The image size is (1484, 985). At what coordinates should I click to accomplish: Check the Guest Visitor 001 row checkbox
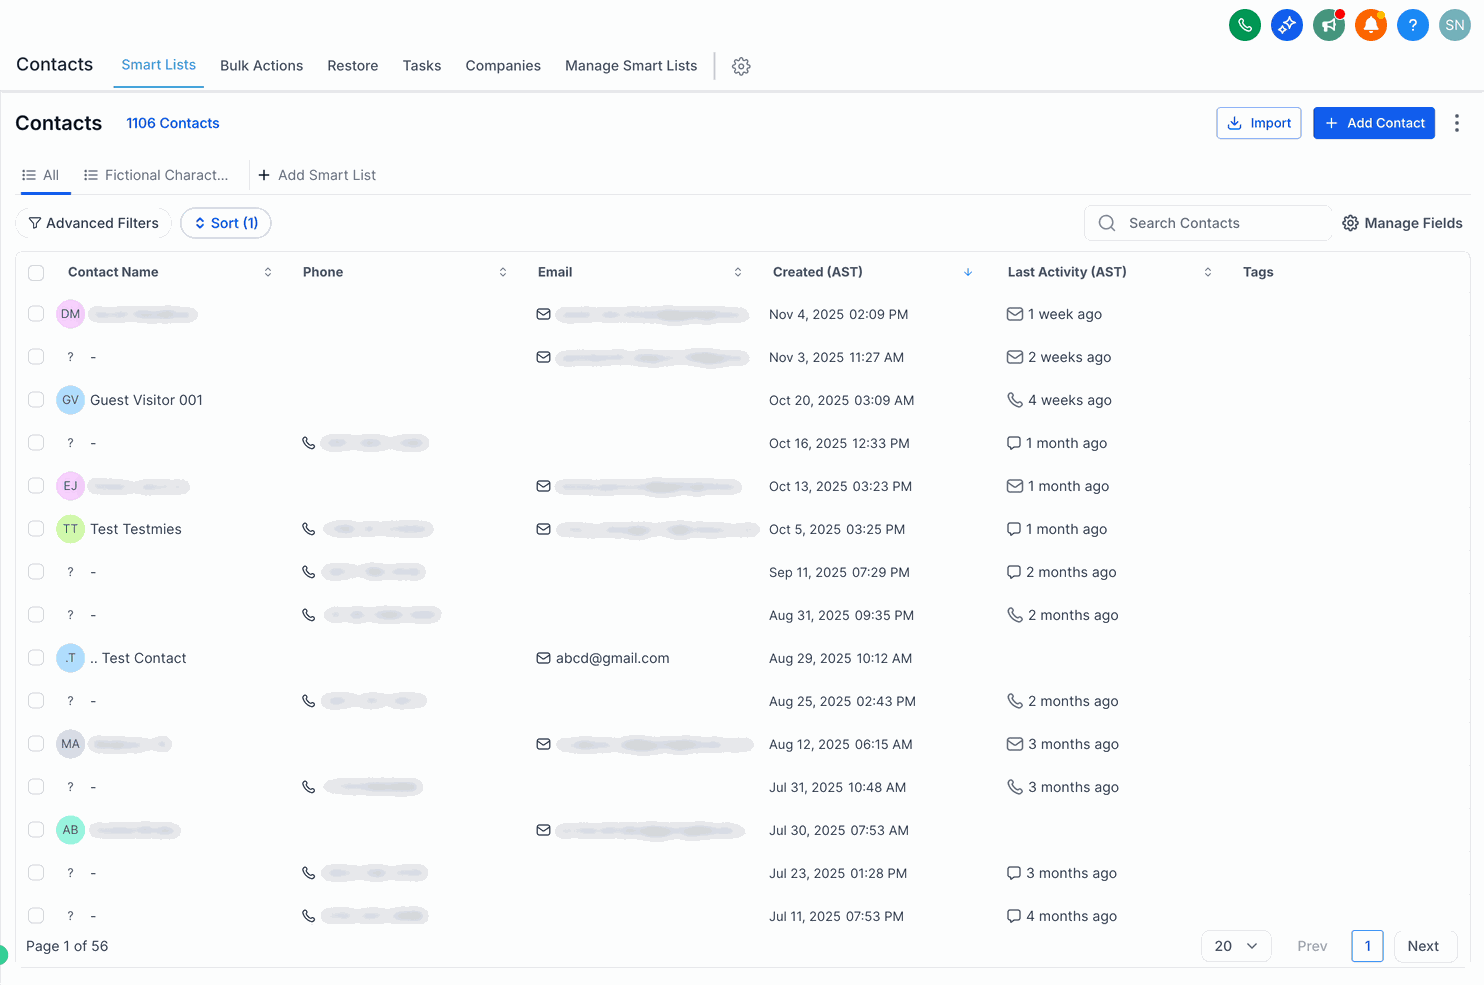pyautogui.click(x=36, y=400)
